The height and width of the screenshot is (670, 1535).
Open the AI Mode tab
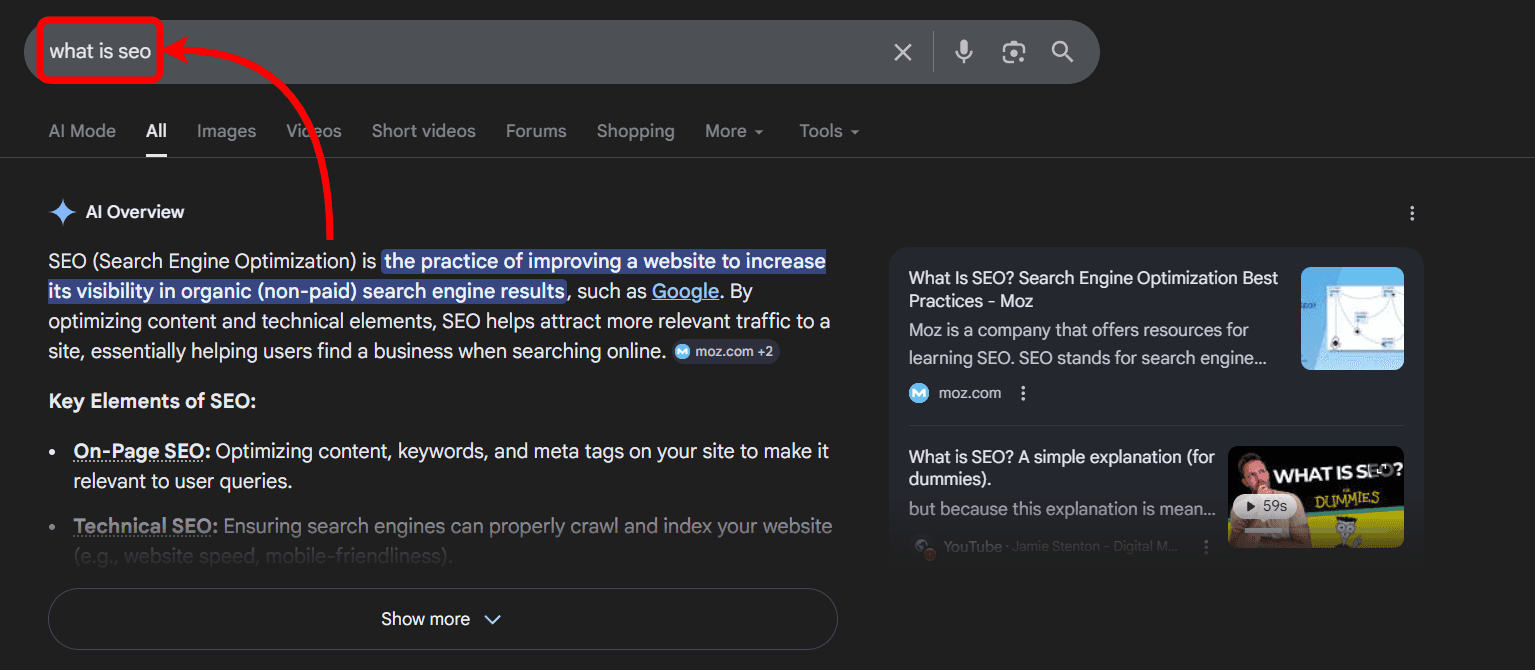(81, 131)
